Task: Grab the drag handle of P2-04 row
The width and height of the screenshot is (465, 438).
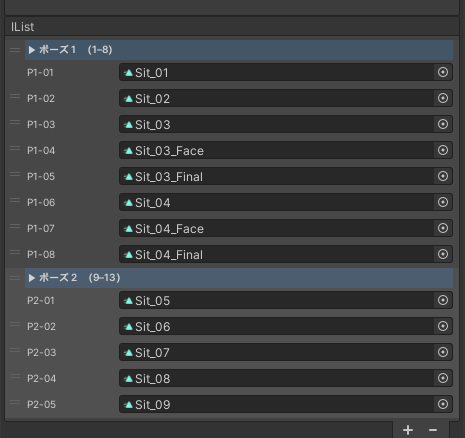Action: [15, 376]
